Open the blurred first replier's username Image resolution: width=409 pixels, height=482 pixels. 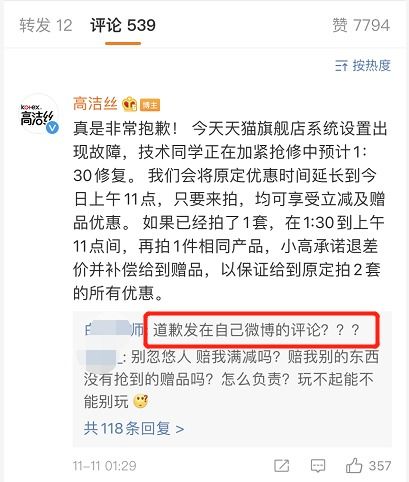click(114, 330)
